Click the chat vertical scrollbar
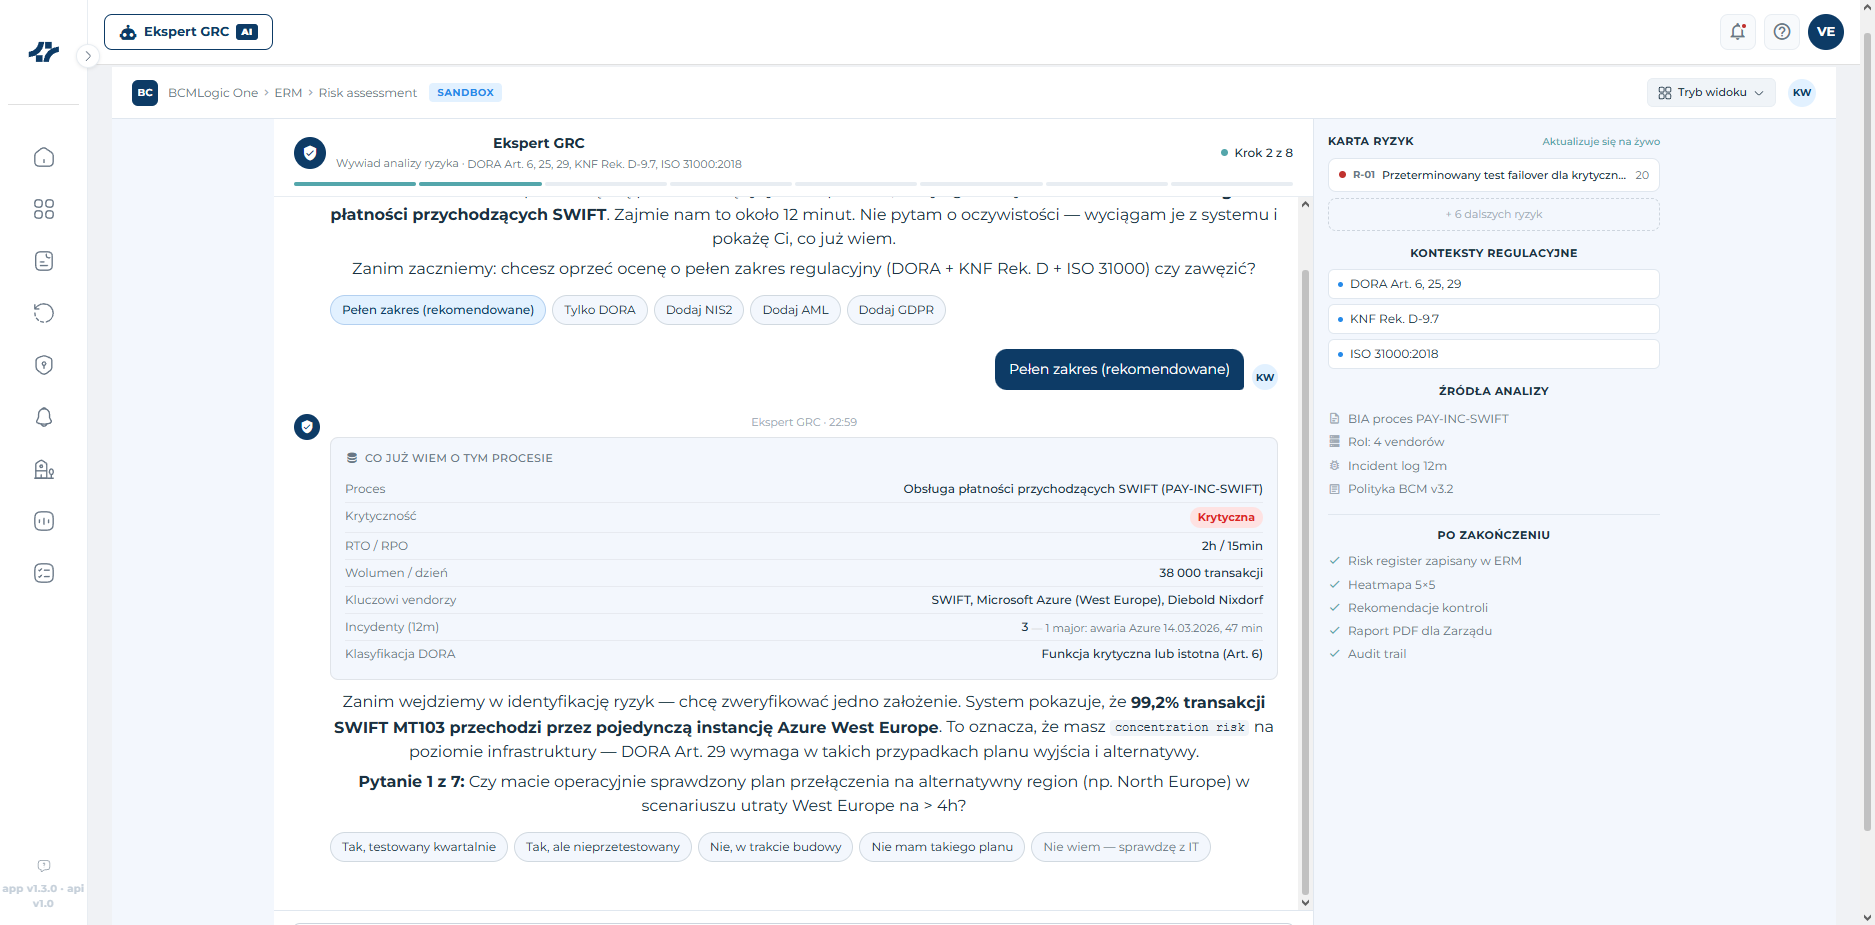This screenshot has width=1875, height=925. [1305, 580]
